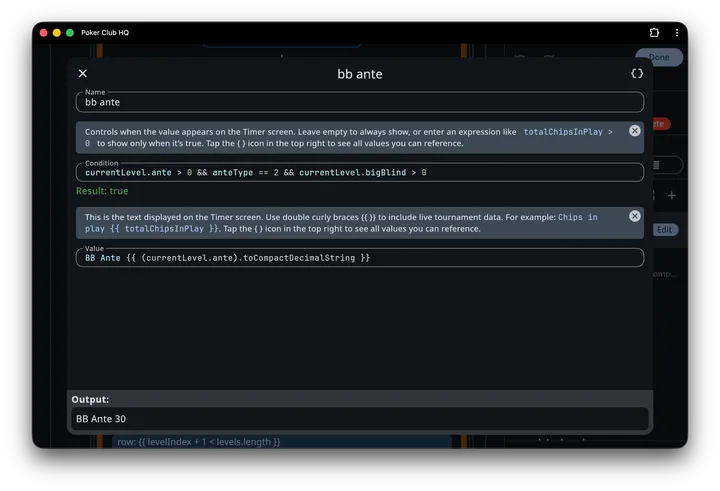Open the curly braces values reference icon
The height and width of the screenshot is (491, 720).
636,73
